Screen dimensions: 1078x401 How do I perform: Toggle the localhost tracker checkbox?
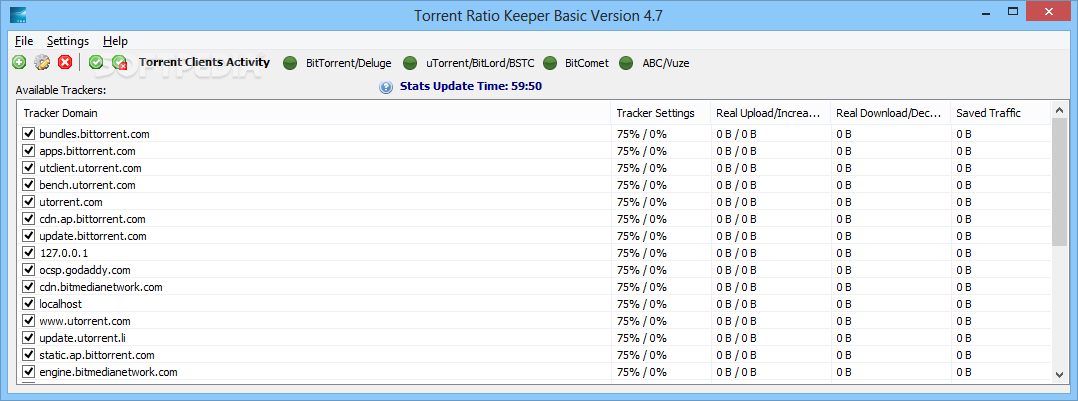point(29,303)
